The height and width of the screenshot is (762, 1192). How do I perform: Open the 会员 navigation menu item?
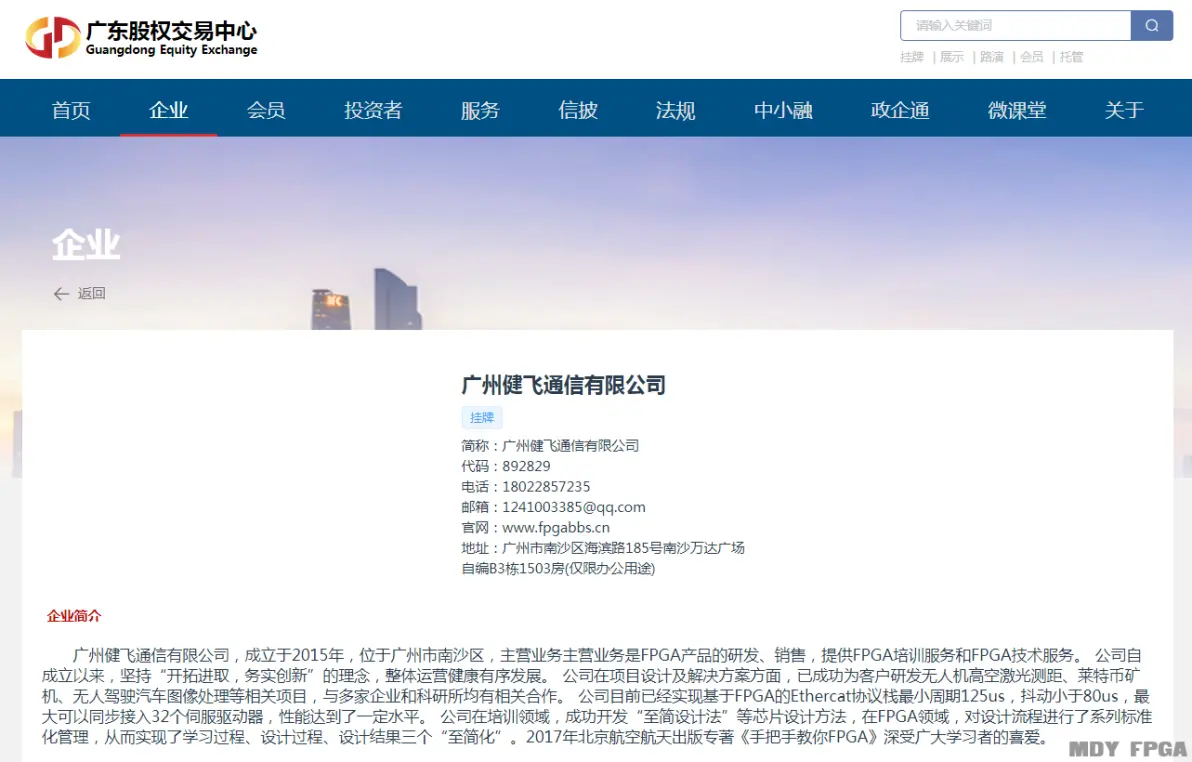tap(266, 110)
